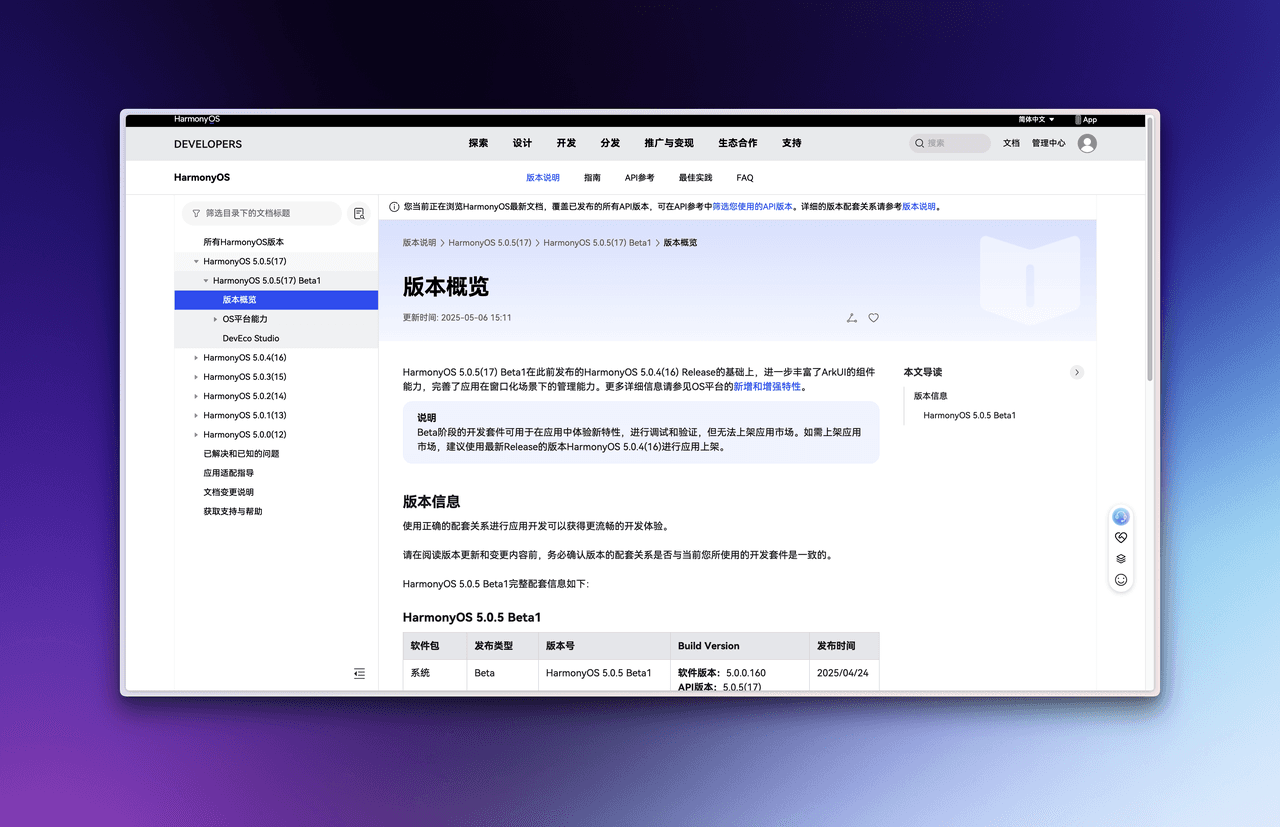
Task: Follow the 筛选您使用的API版本 link
Action: click(x=752, y=207)
